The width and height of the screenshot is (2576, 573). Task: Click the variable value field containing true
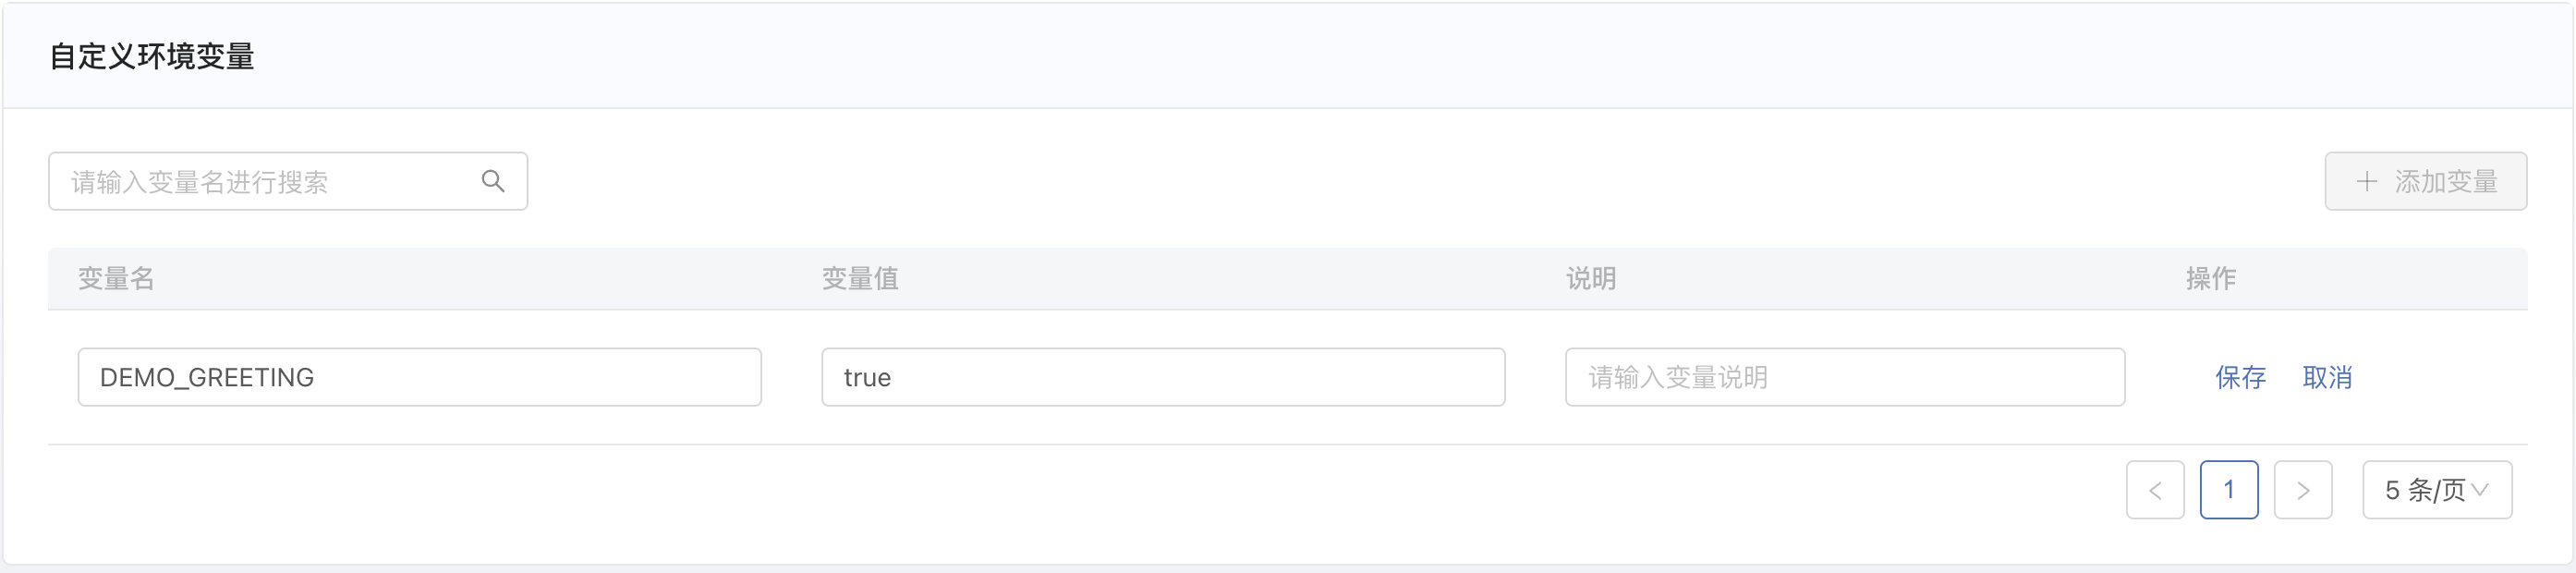(1163, 377)
